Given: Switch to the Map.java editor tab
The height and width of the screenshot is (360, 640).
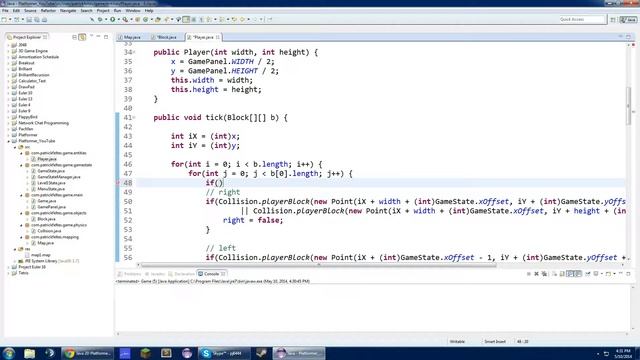Looking at the screenshot, I should [x=132, y=37].
